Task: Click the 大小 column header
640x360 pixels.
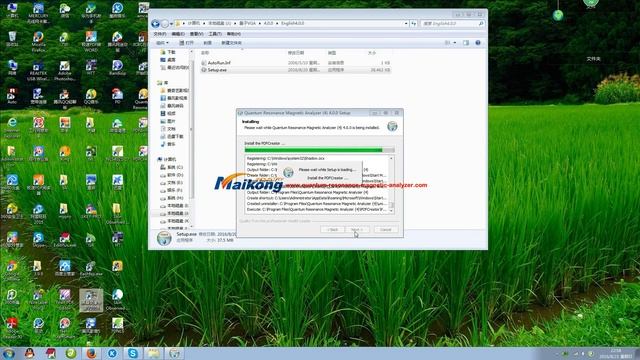Action: pyautogui.click(x=372, y=53)
